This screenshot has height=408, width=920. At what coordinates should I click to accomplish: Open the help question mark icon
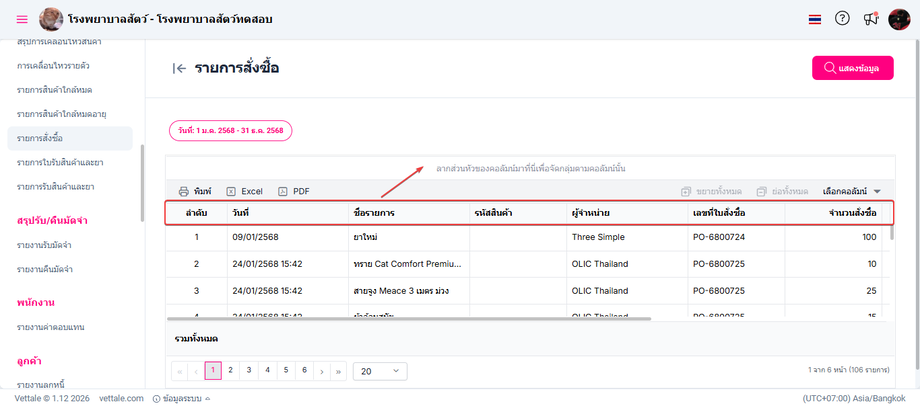pos(842,19)
